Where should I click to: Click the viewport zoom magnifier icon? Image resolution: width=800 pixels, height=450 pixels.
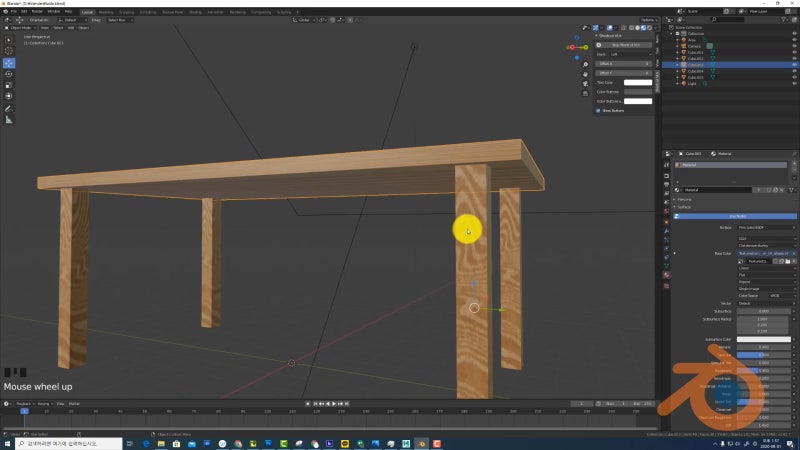(x=585, y=65)
